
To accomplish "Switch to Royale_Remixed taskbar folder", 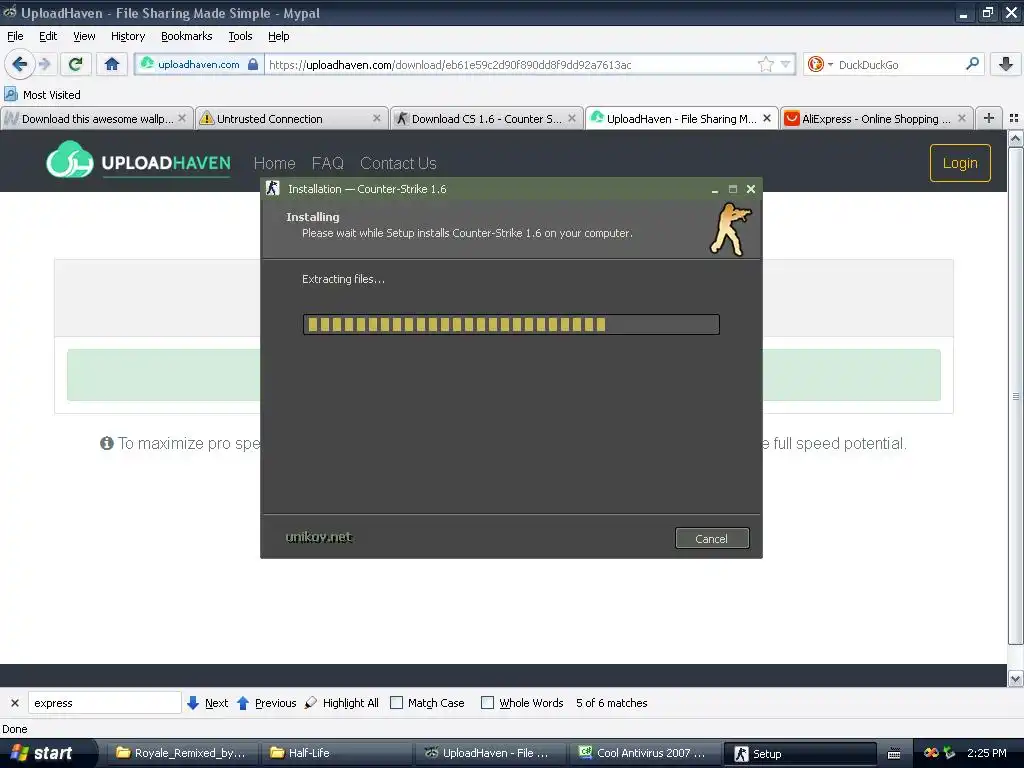I will 184,753.
